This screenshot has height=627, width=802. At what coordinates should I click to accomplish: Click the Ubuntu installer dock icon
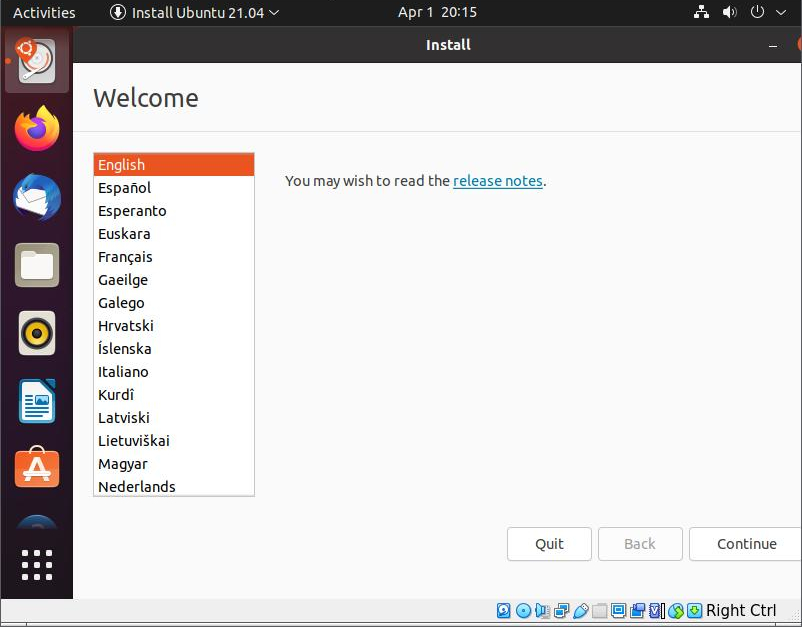pyautogui.click(x=37, y=62)
